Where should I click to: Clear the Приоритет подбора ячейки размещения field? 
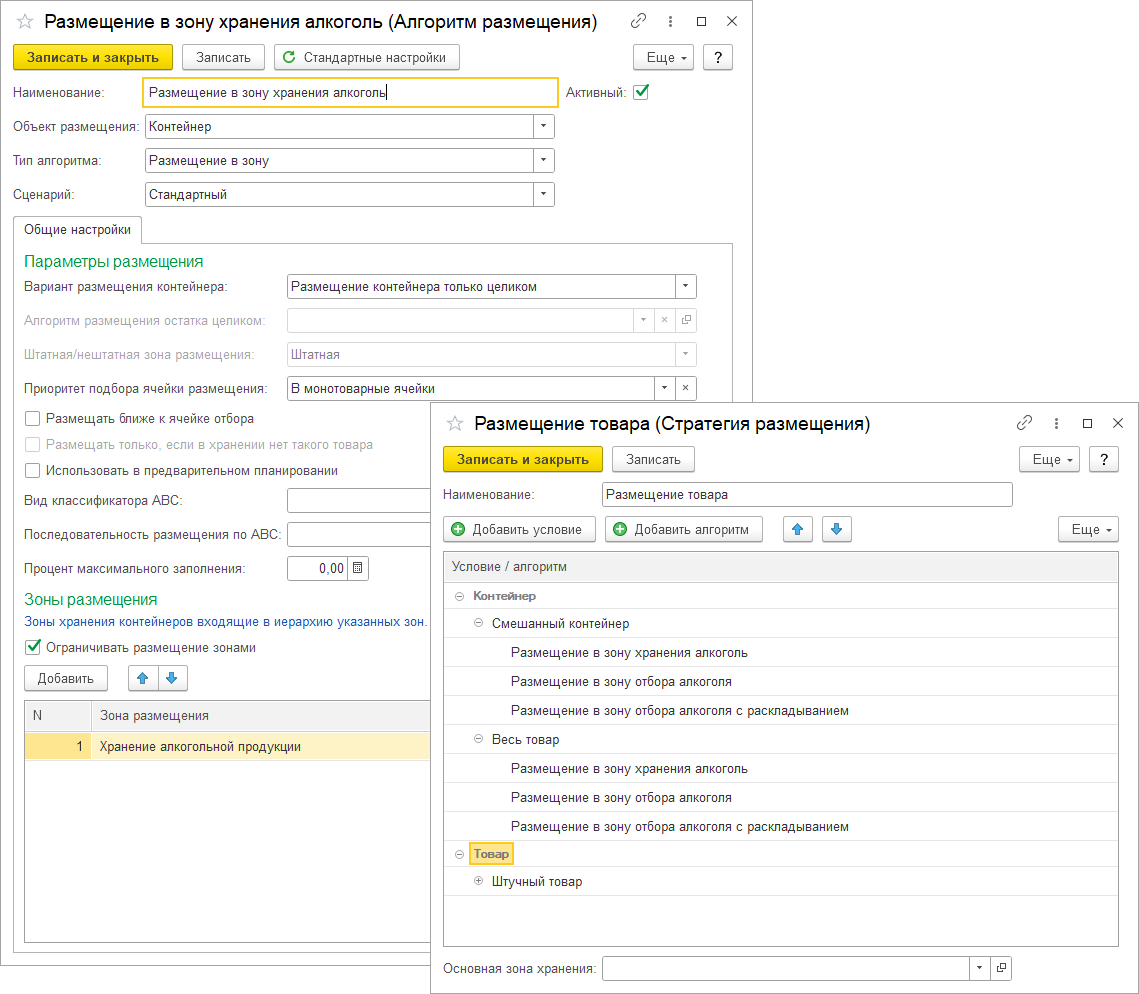[685, 388]
